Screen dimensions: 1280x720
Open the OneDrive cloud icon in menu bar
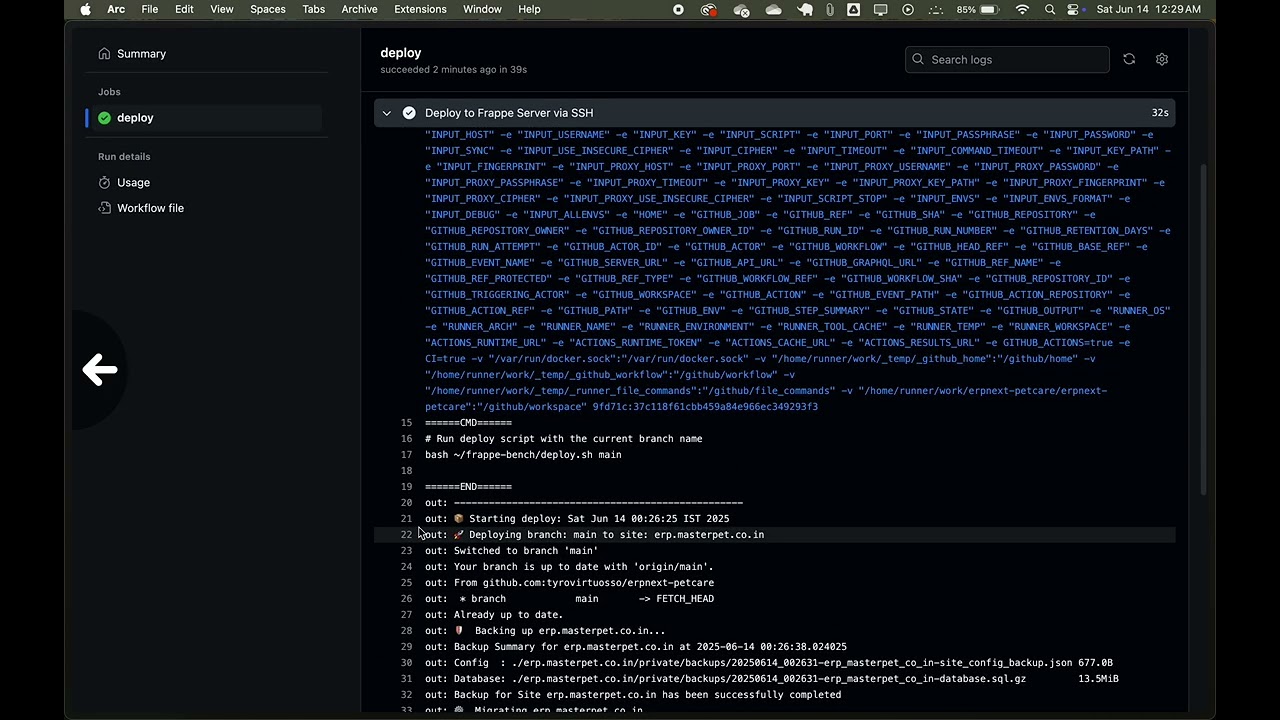tap(774, 9)
